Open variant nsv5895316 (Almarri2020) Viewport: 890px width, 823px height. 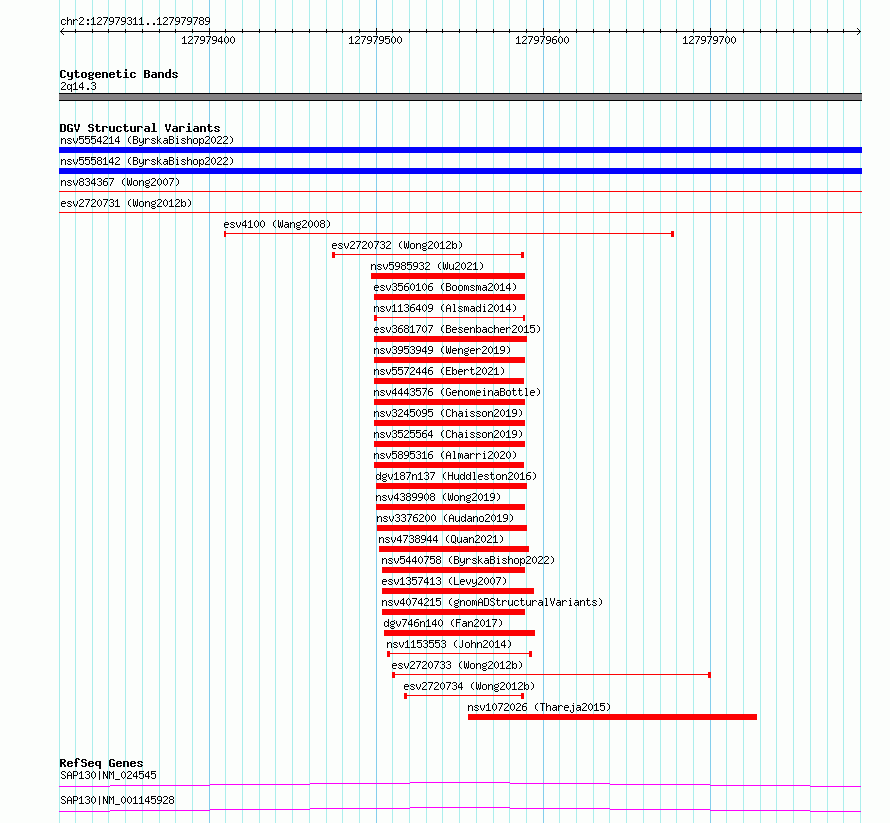click(446, 455)
